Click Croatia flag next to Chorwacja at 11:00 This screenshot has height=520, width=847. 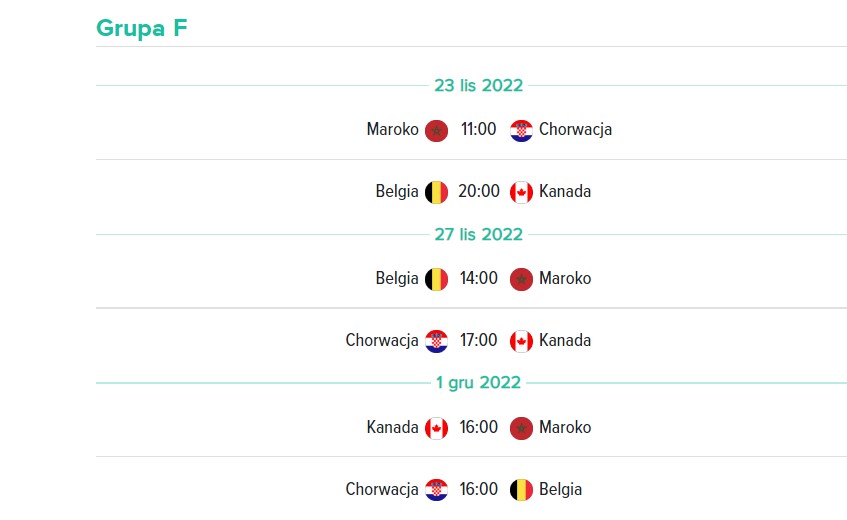click(x=521, y=131)
